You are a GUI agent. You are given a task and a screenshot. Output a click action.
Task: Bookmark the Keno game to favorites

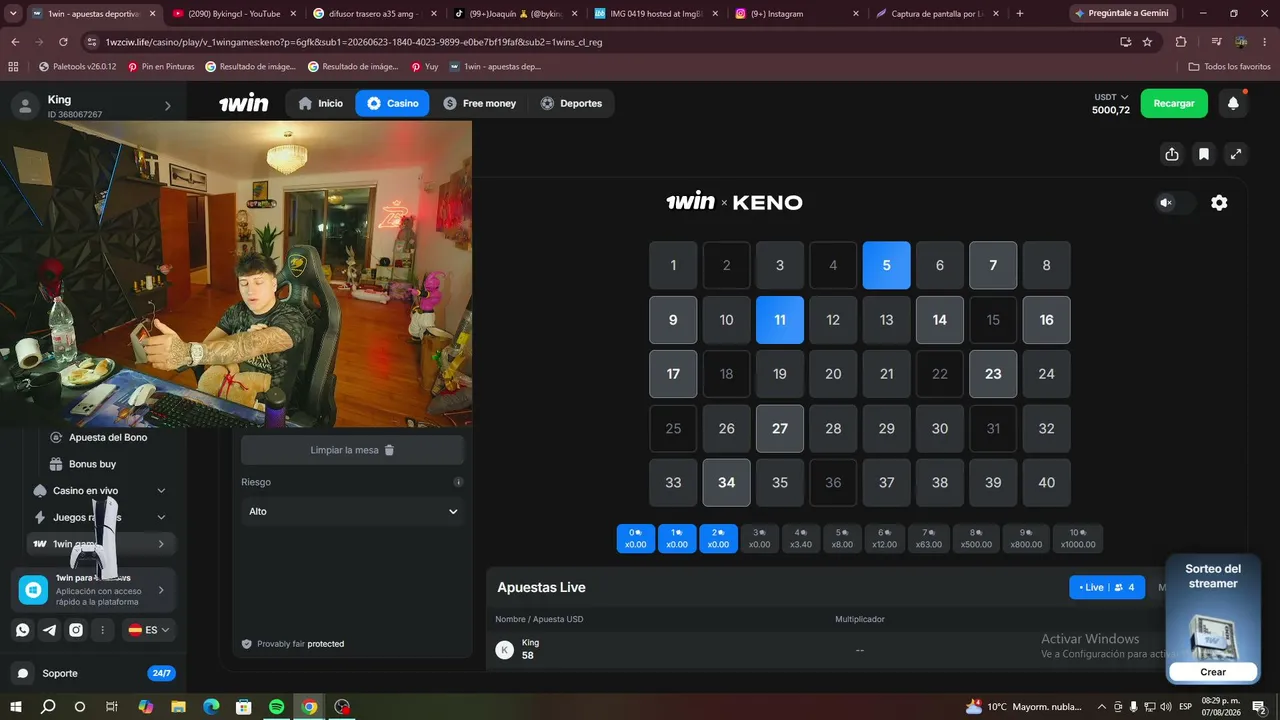1204,154
